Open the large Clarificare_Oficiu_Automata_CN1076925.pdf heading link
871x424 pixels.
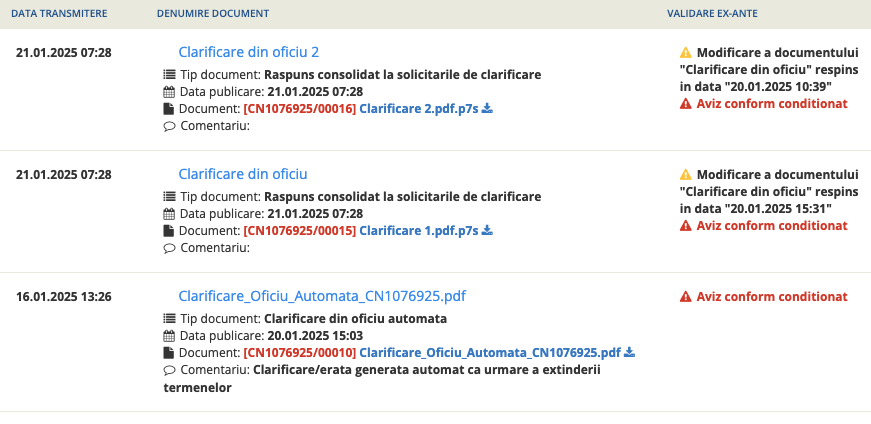pos(322,296)
